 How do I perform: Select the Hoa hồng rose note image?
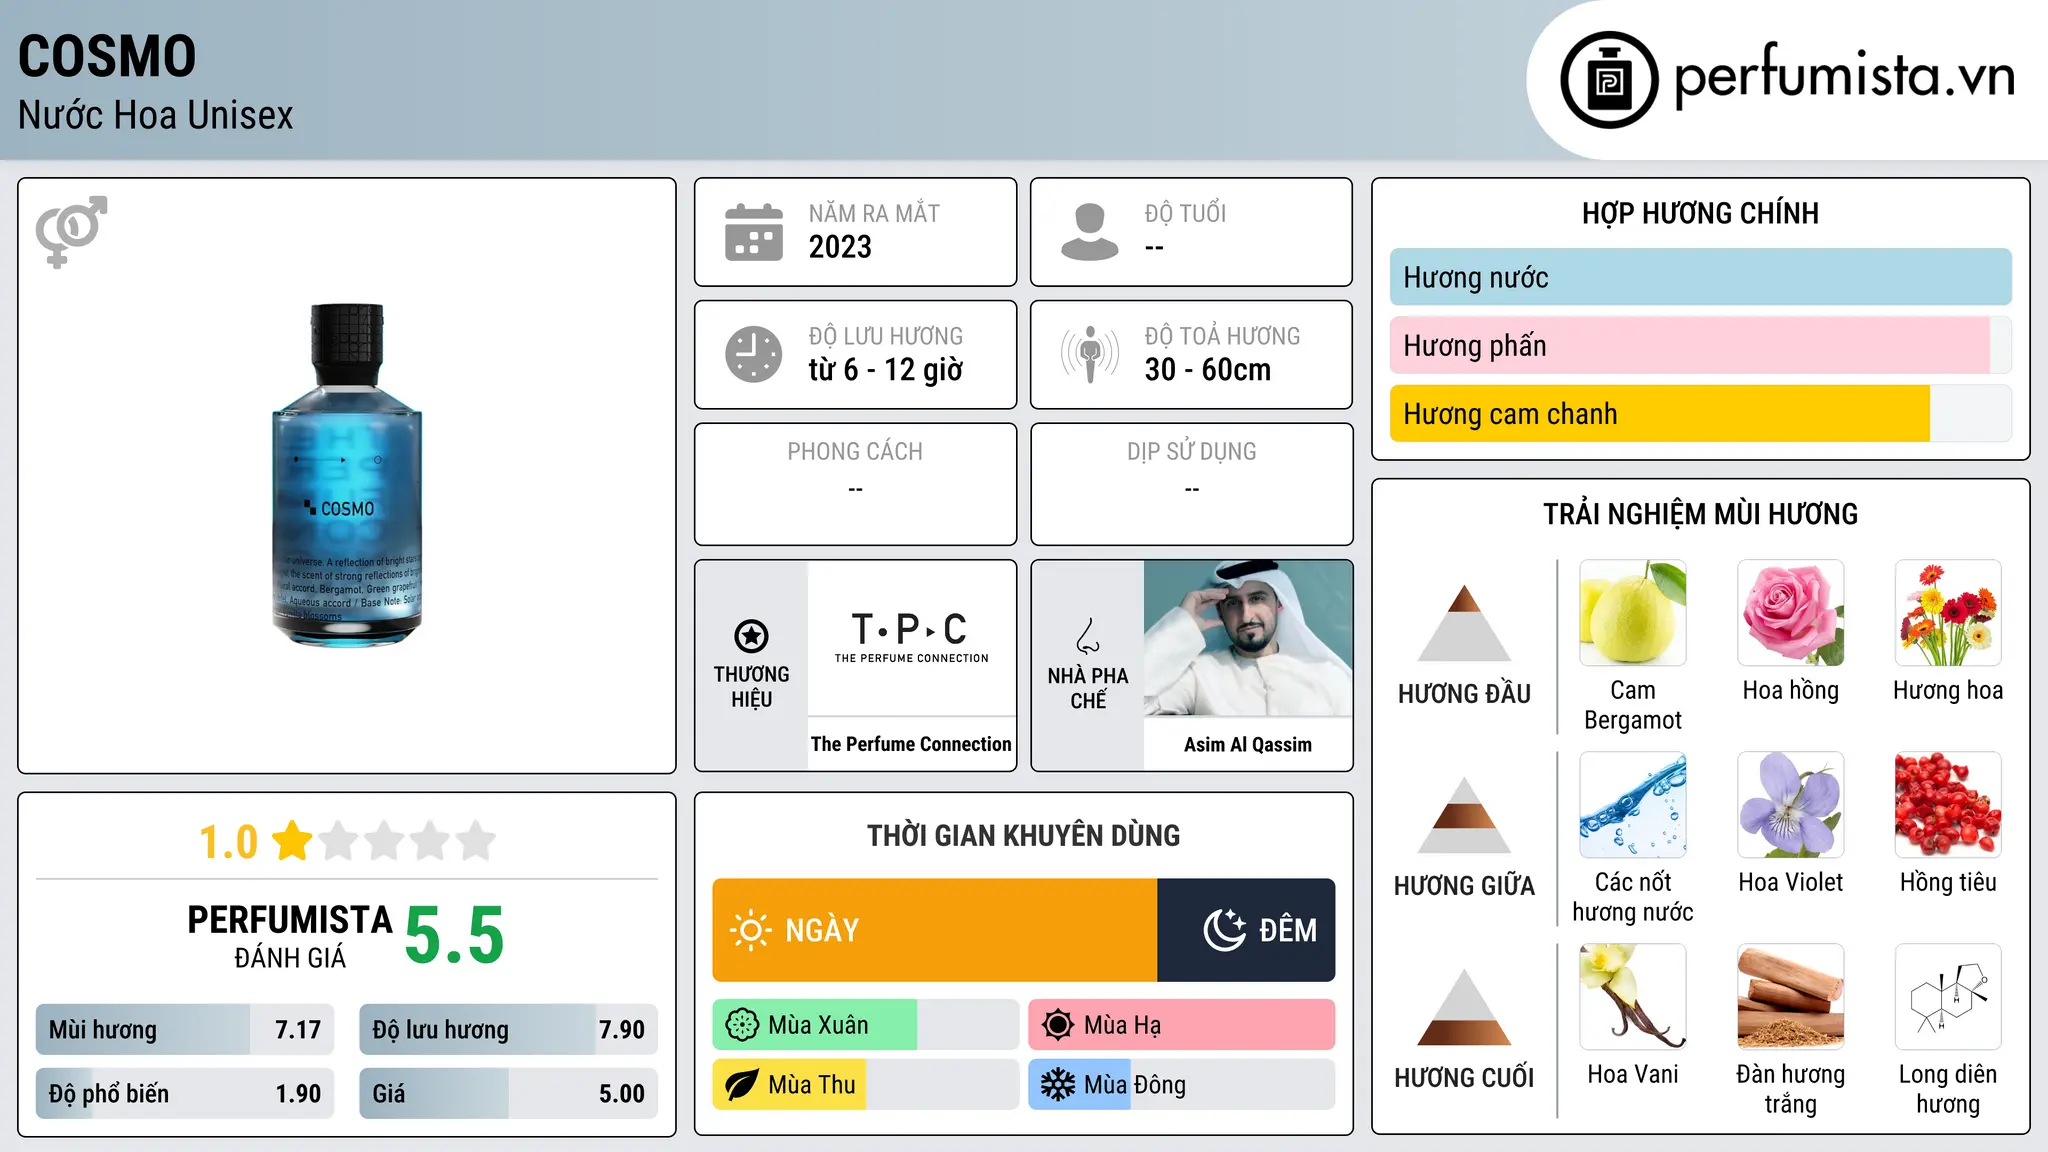[x=1791, y=613]
